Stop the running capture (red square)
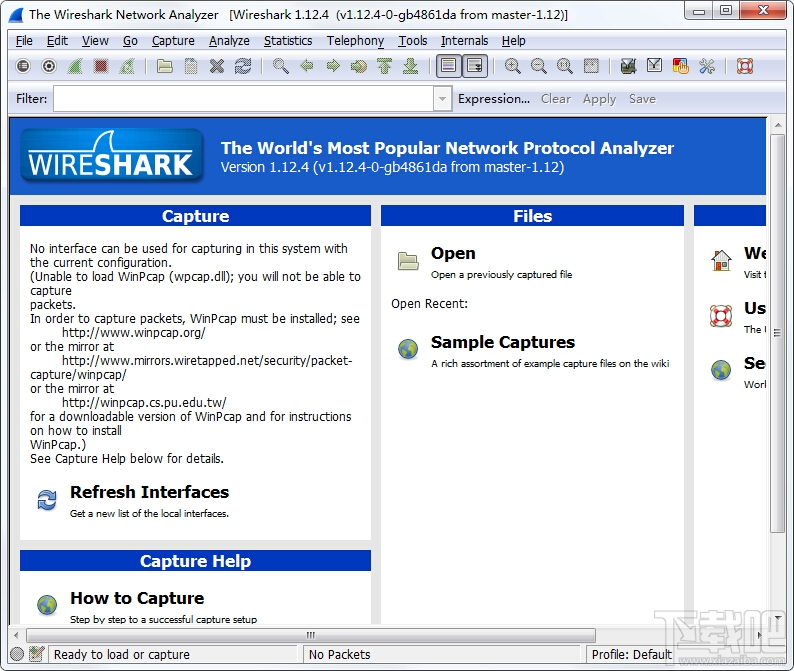Screen dimensions: 794x671 101,66
